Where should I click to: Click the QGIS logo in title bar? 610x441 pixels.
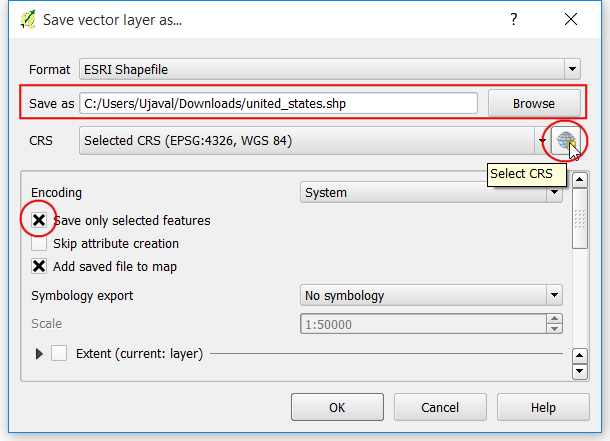pos(28,20)
